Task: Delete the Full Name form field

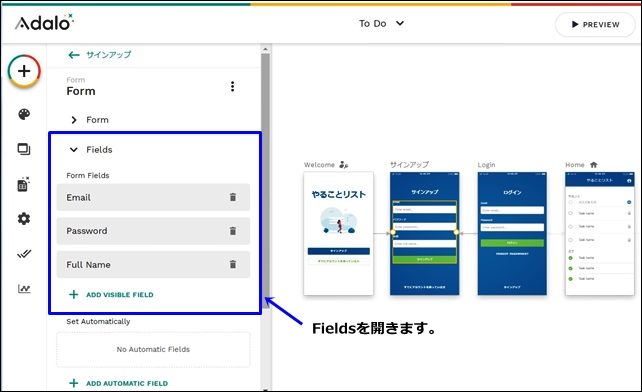Action: coord(233,264)
